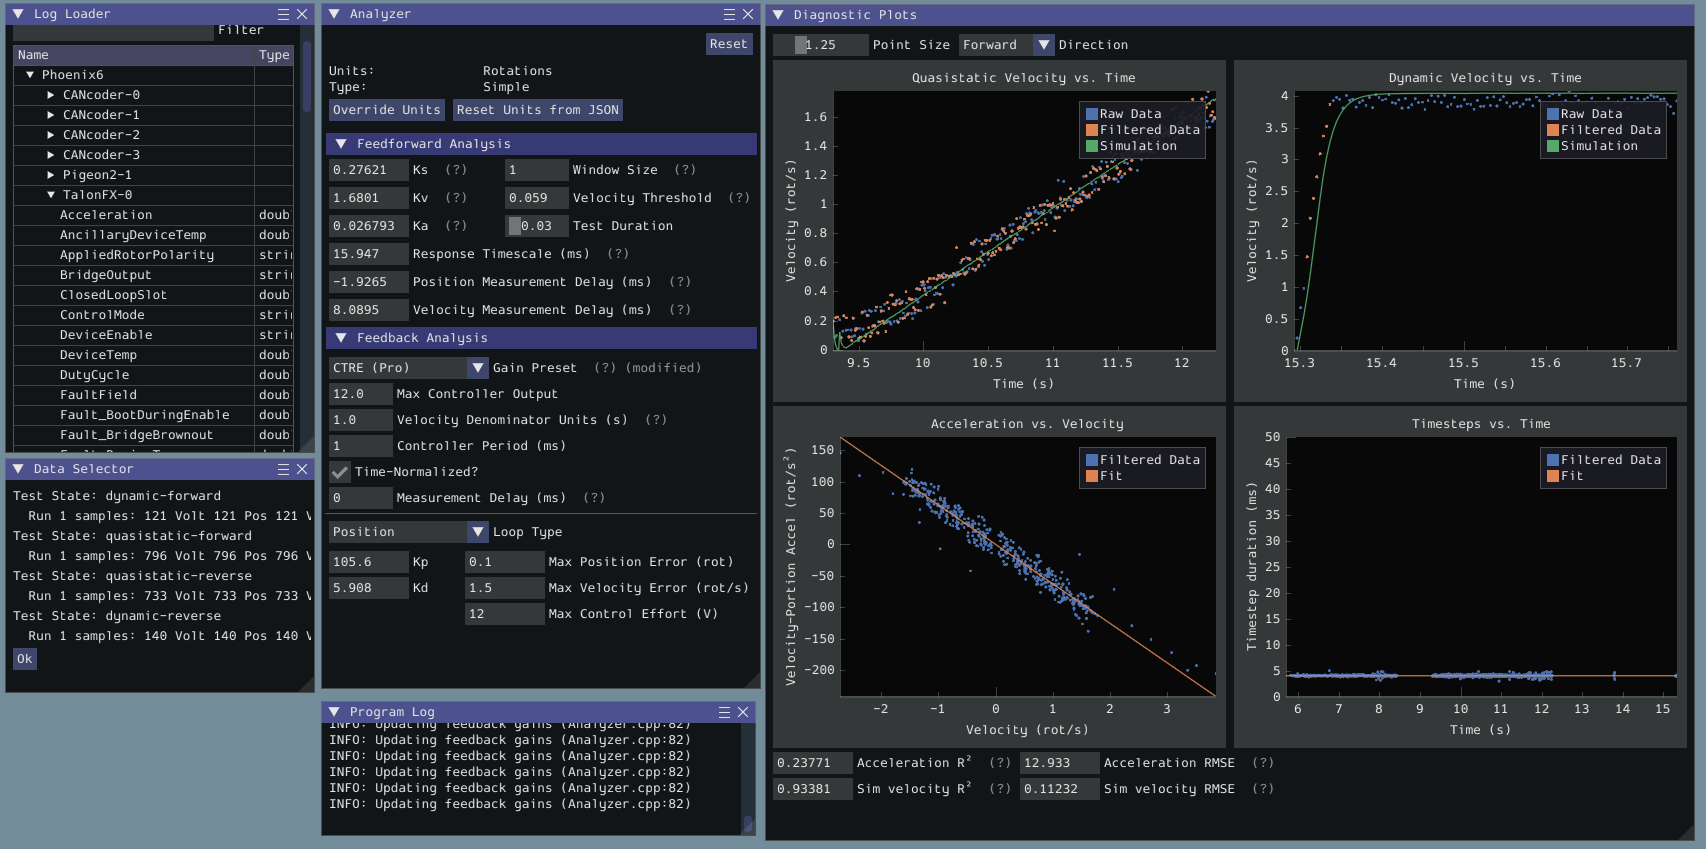The height and width of the screenshot is (849, 1706).
Task: Toggle the Time-Normalized checkbox
Action: pyautogui.click(x=341, y=472)
